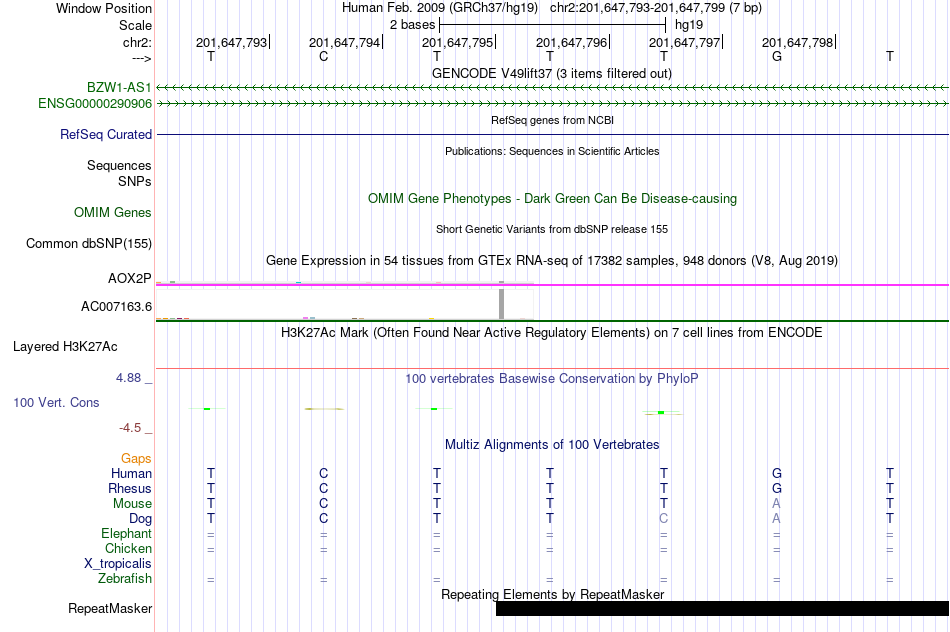The width and height of the screenshot is (950, 632).
Task: Click the Gaps row label
Action: pyautogui.click(x=136, y=459)
